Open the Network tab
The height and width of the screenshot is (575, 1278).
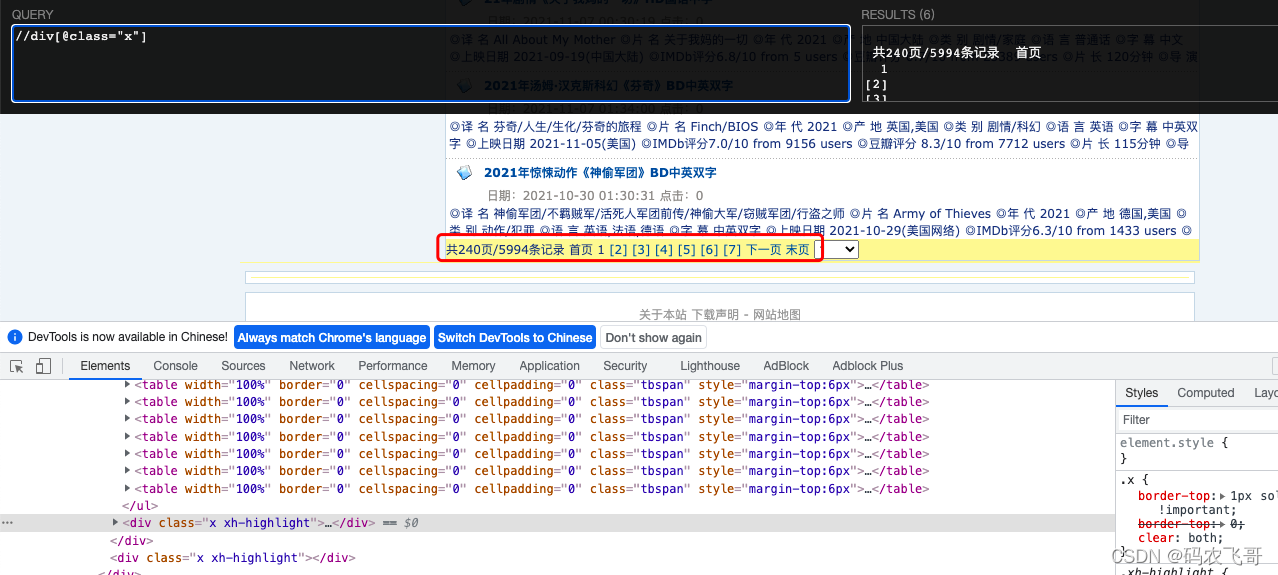312,366
